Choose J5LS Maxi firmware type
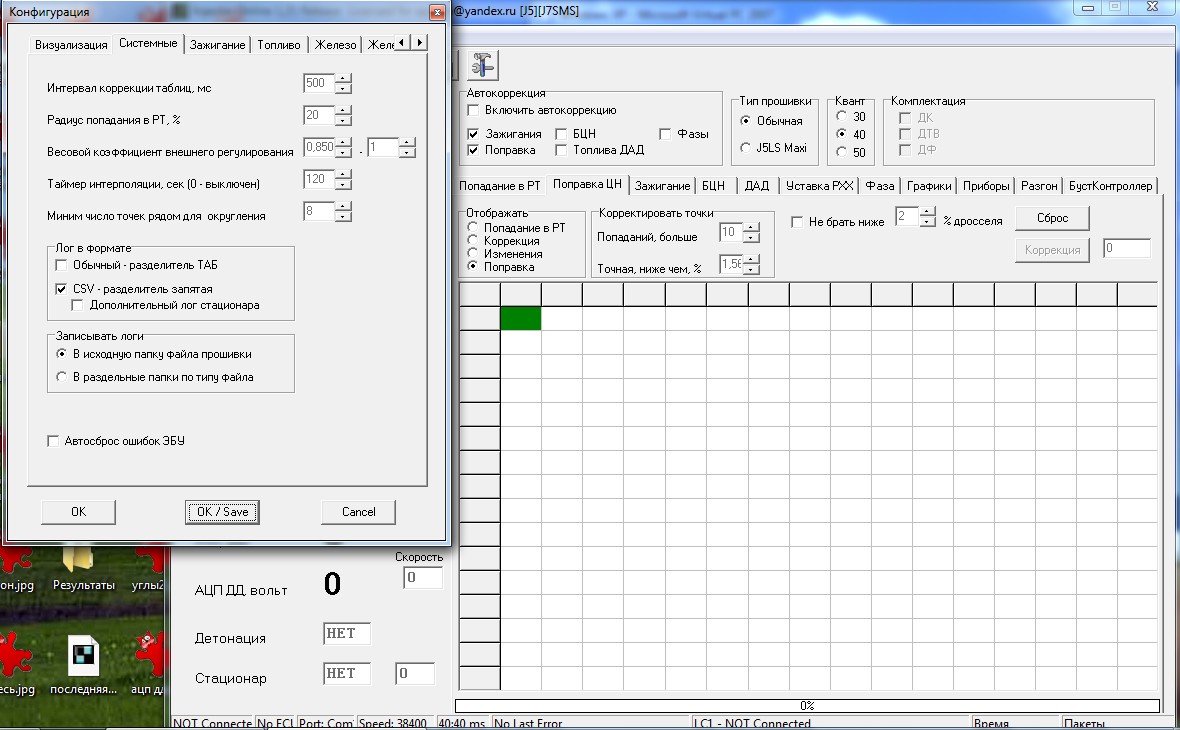This screenshot has width=1180, height=730. coord(747,148)
